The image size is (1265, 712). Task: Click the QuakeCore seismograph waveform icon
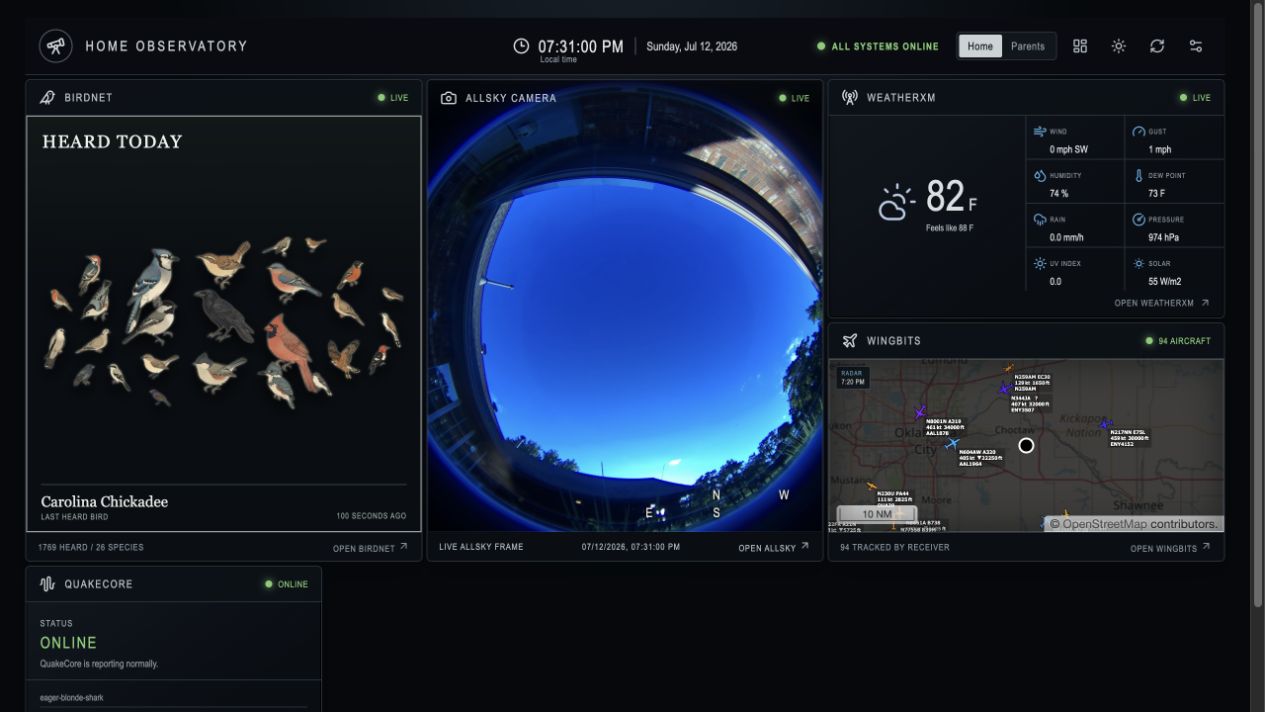click(x=47, y=584)
